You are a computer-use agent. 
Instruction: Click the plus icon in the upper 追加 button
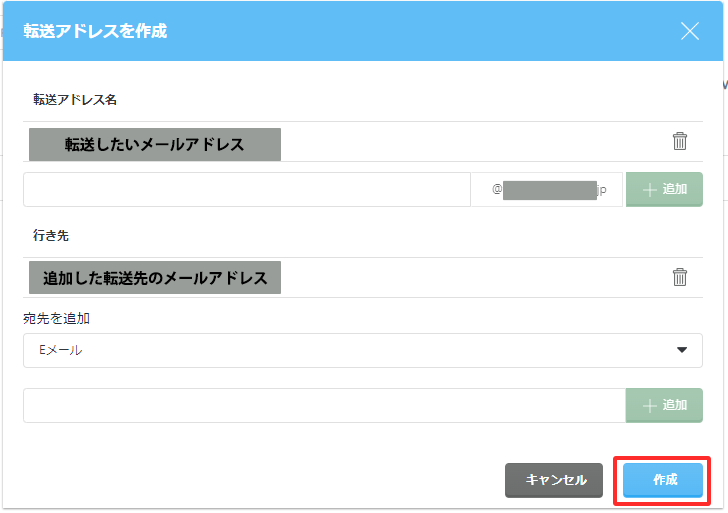tap(650, 189)
